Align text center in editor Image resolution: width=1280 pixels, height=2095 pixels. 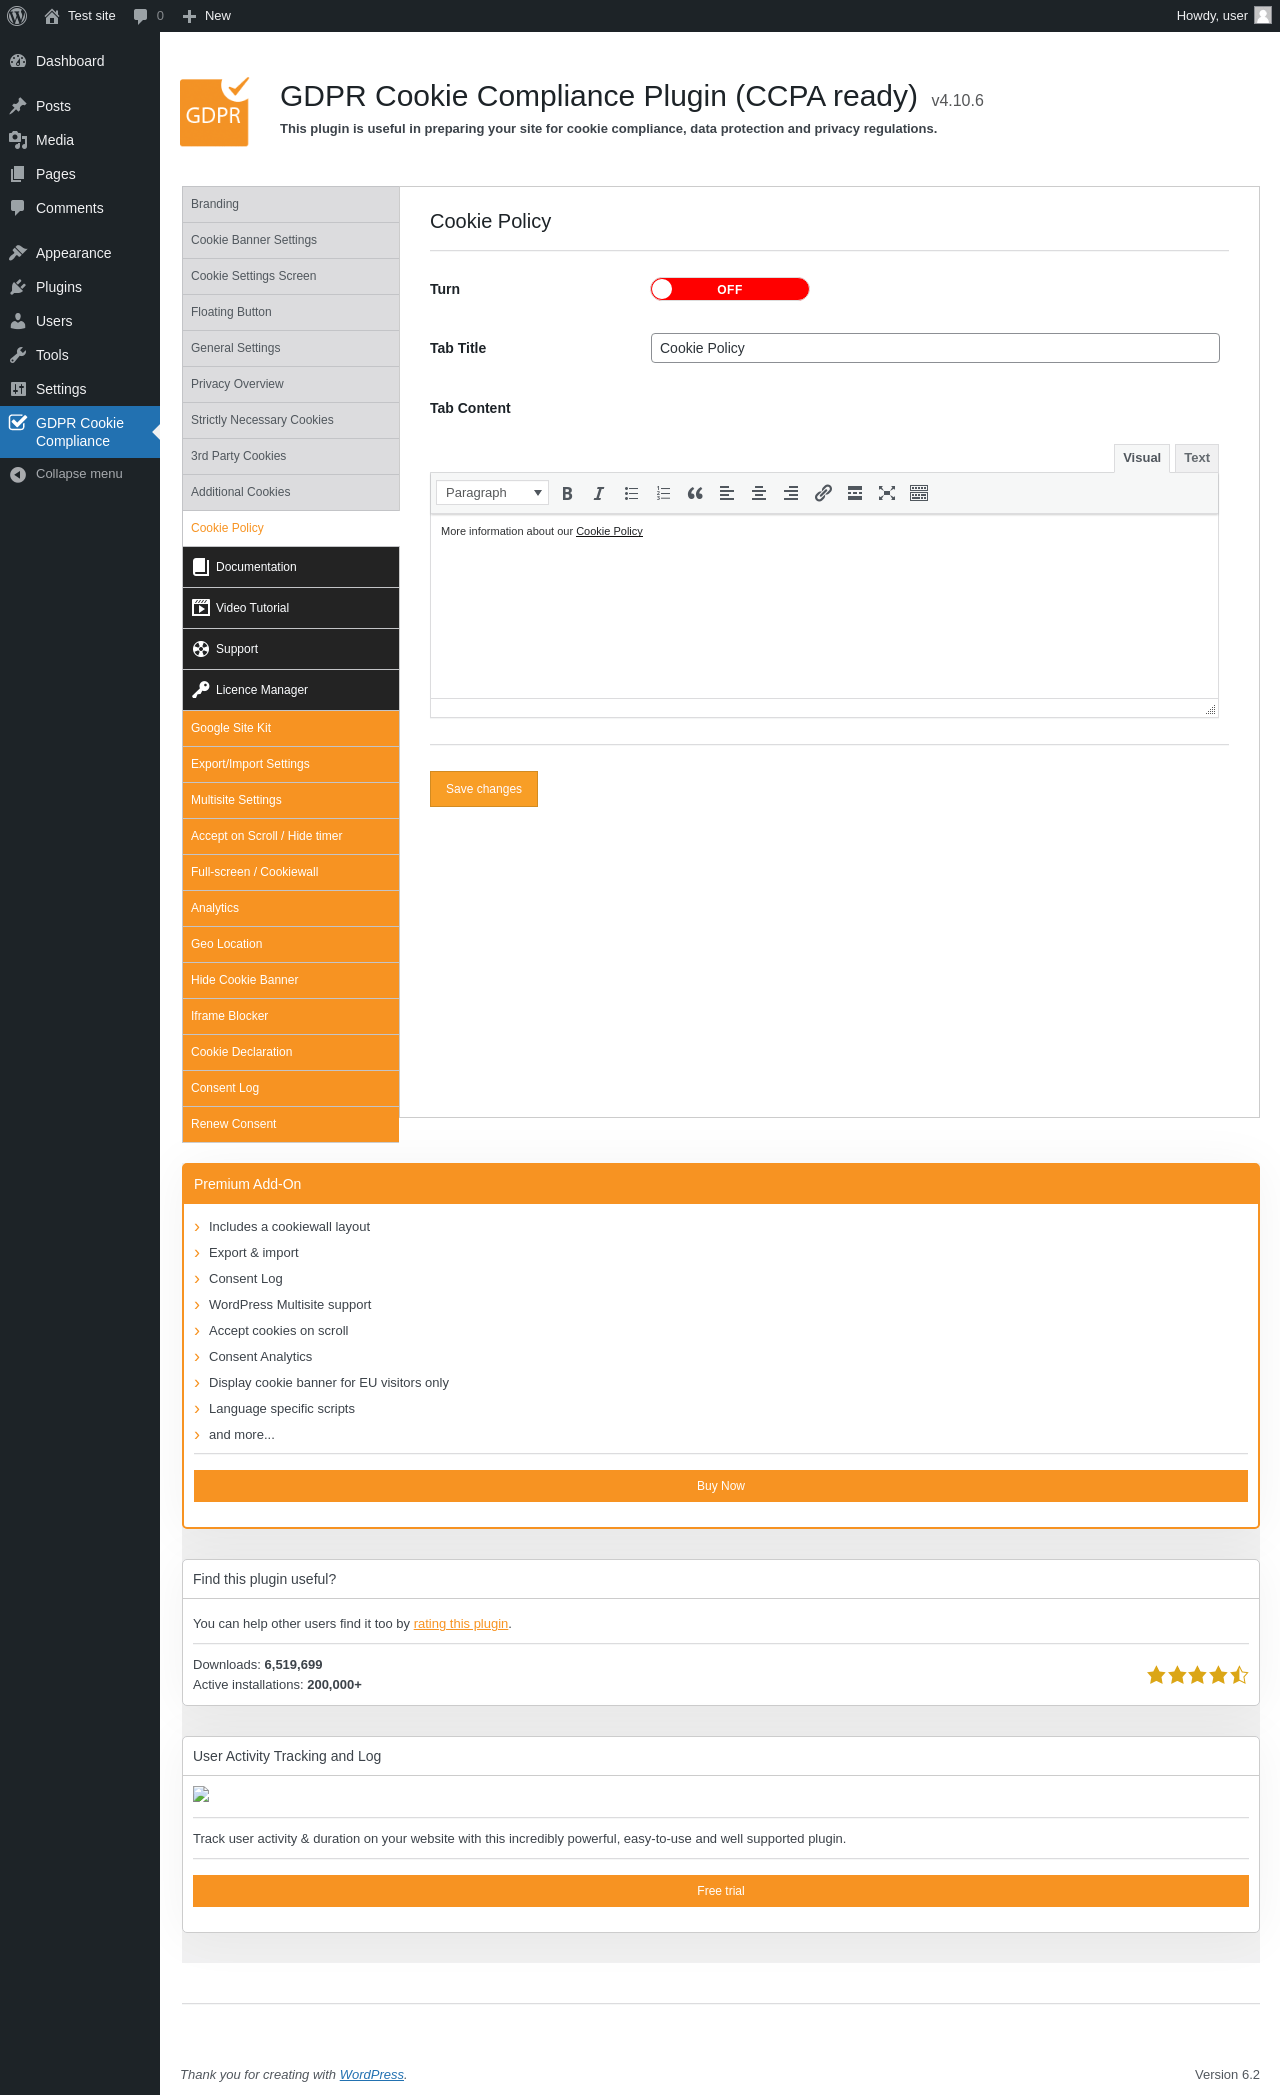(759, 493)
